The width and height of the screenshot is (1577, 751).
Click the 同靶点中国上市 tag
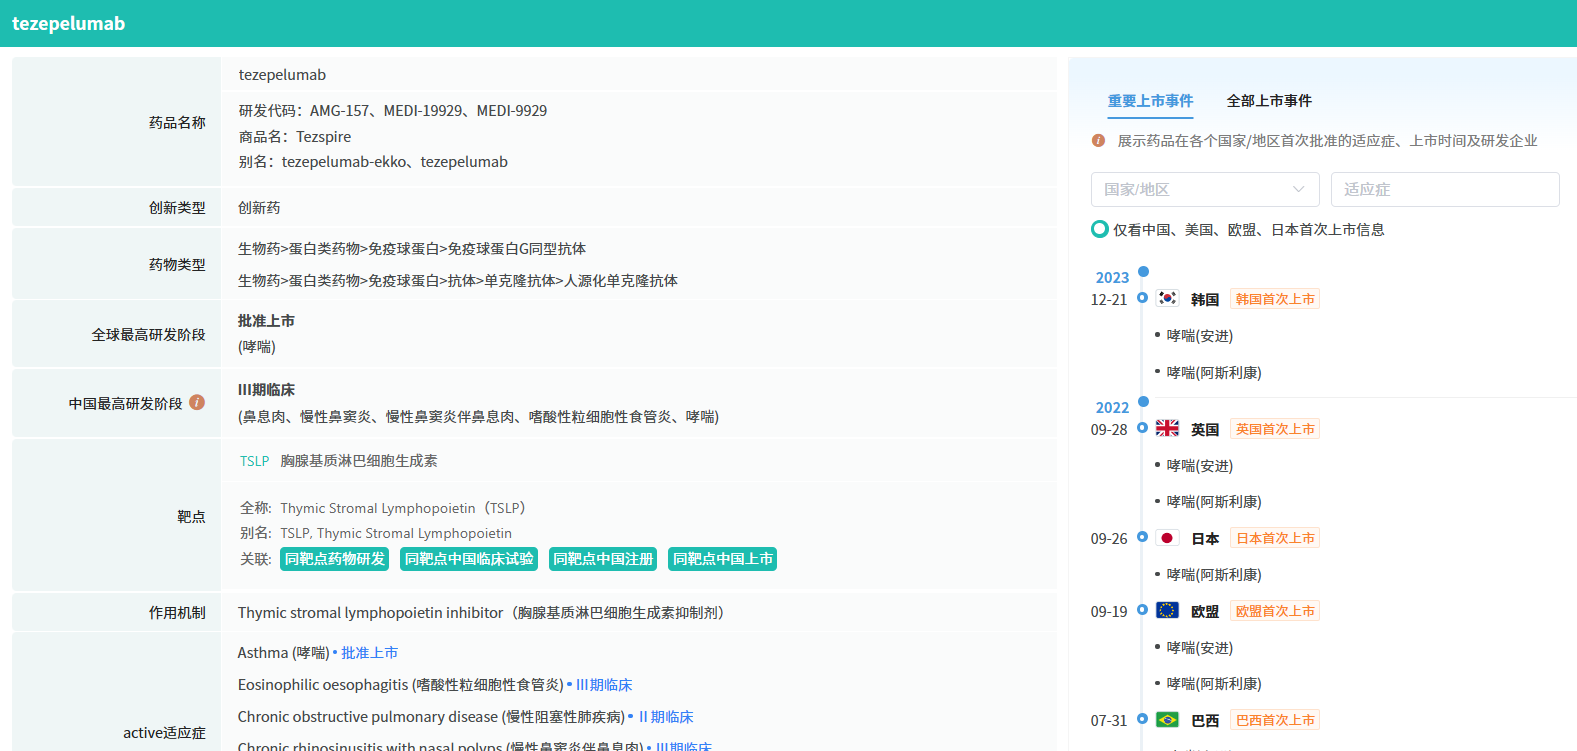point(722,559)
